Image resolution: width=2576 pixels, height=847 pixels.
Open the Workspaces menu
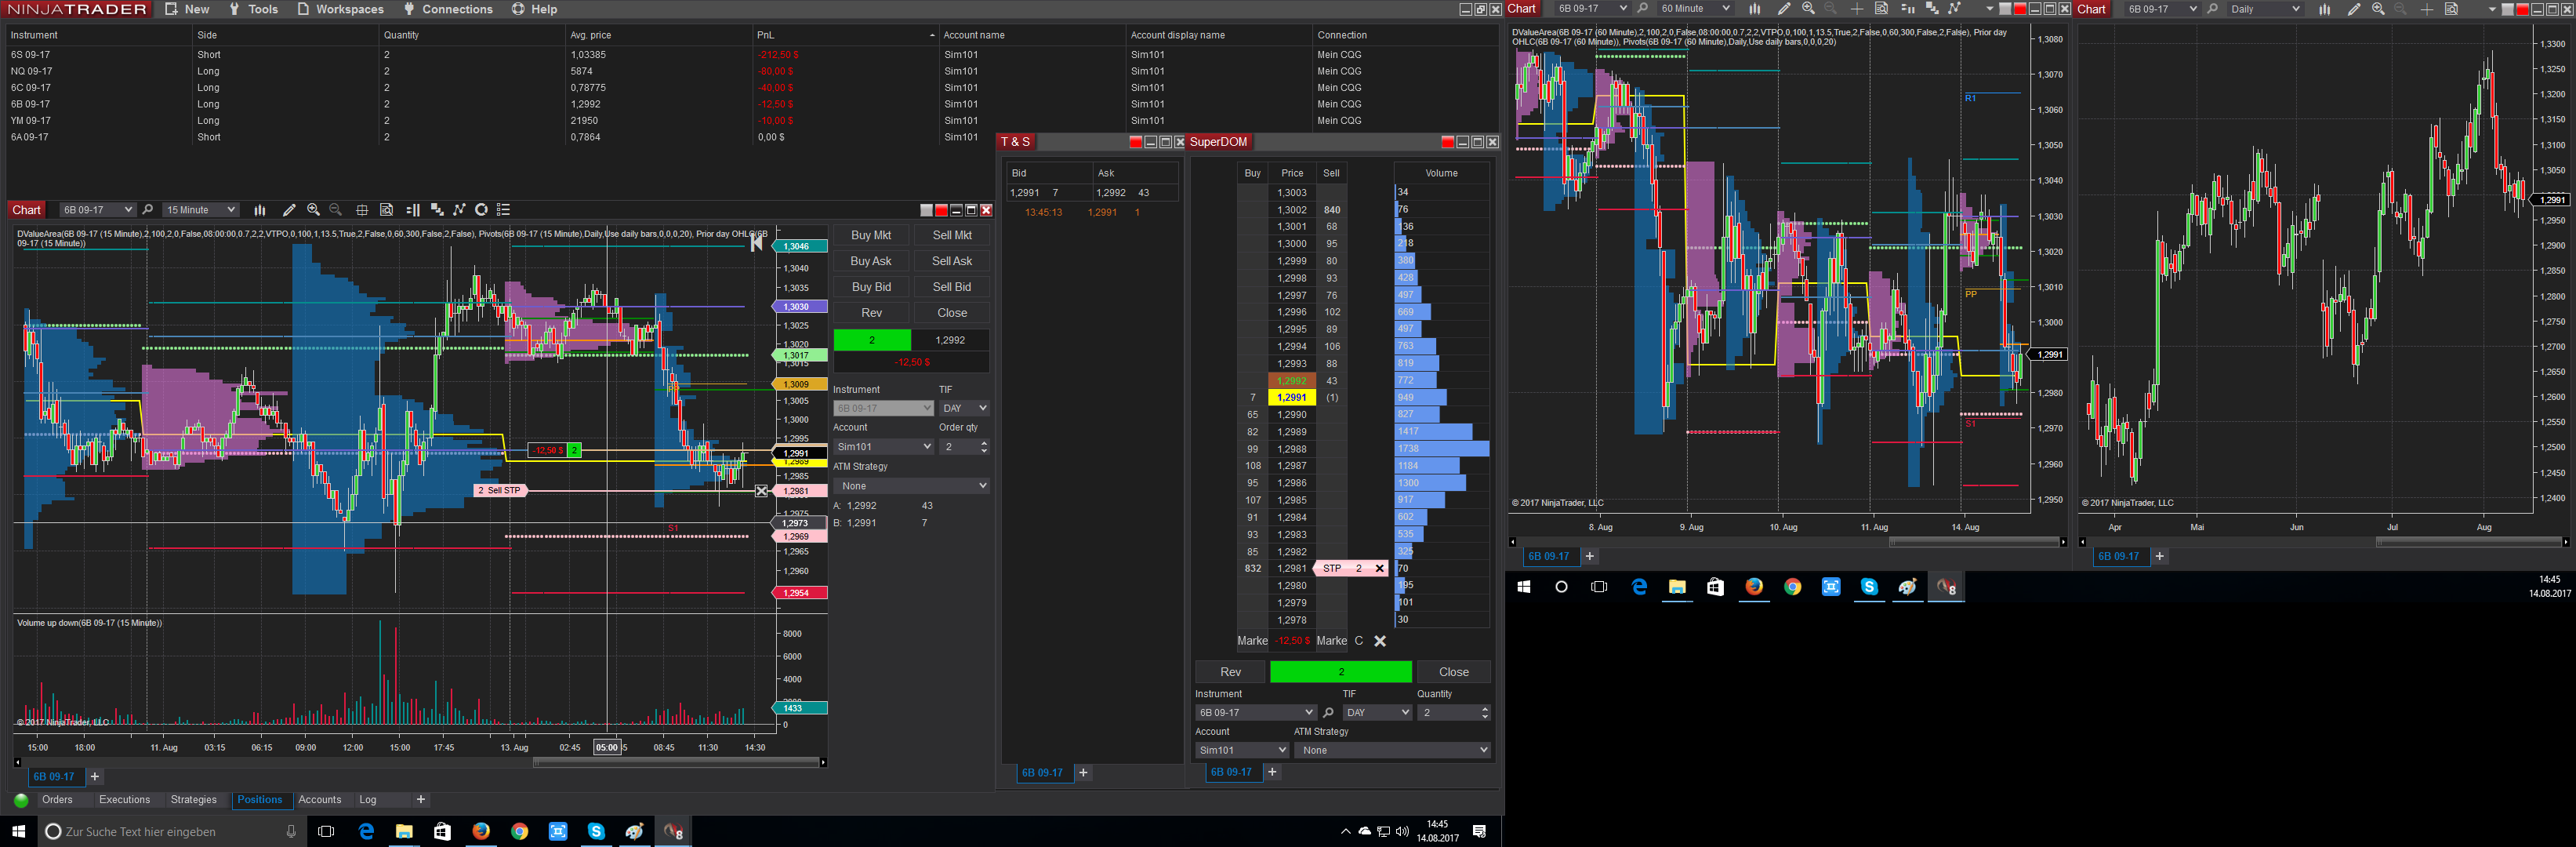tap(341, 9)
